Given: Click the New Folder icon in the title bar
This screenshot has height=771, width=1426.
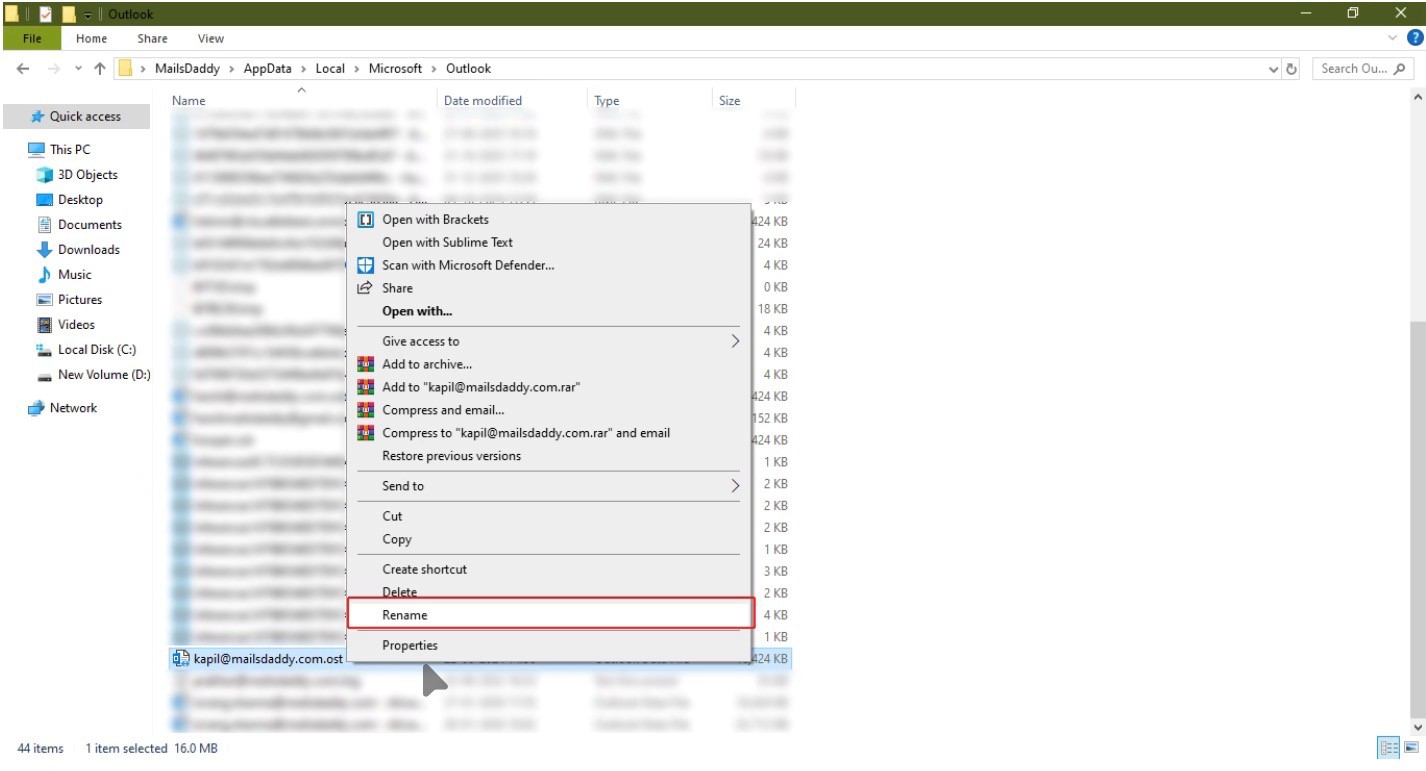Looking at the screenshot, I should (68, 14).
